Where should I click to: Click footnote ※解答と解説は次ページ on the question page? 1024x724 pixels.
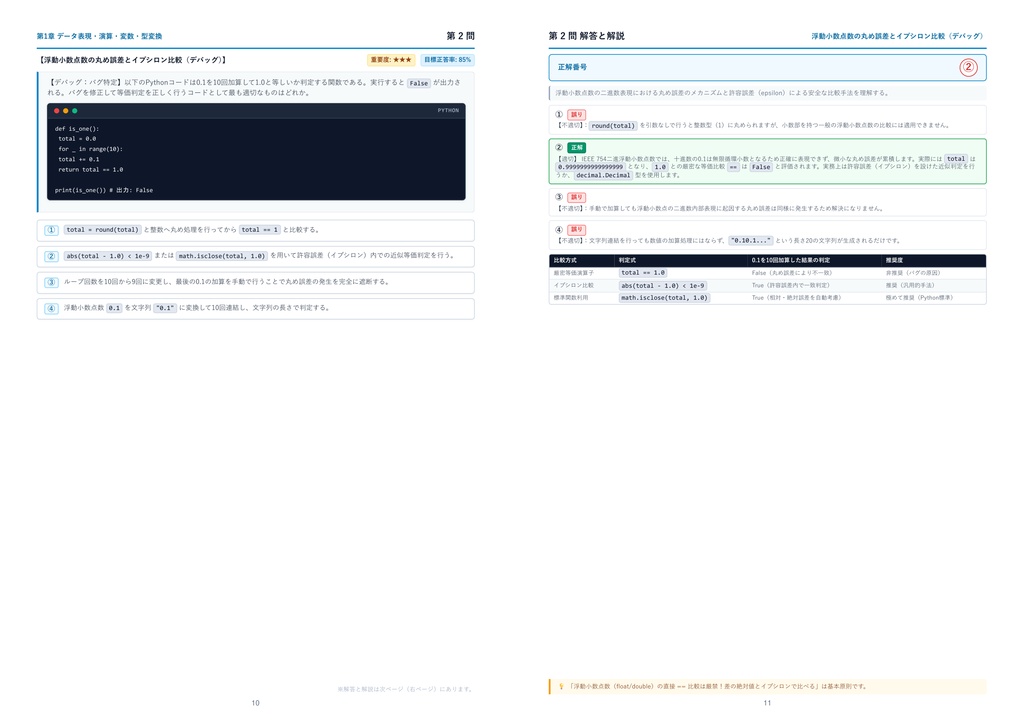pos(406,689)
